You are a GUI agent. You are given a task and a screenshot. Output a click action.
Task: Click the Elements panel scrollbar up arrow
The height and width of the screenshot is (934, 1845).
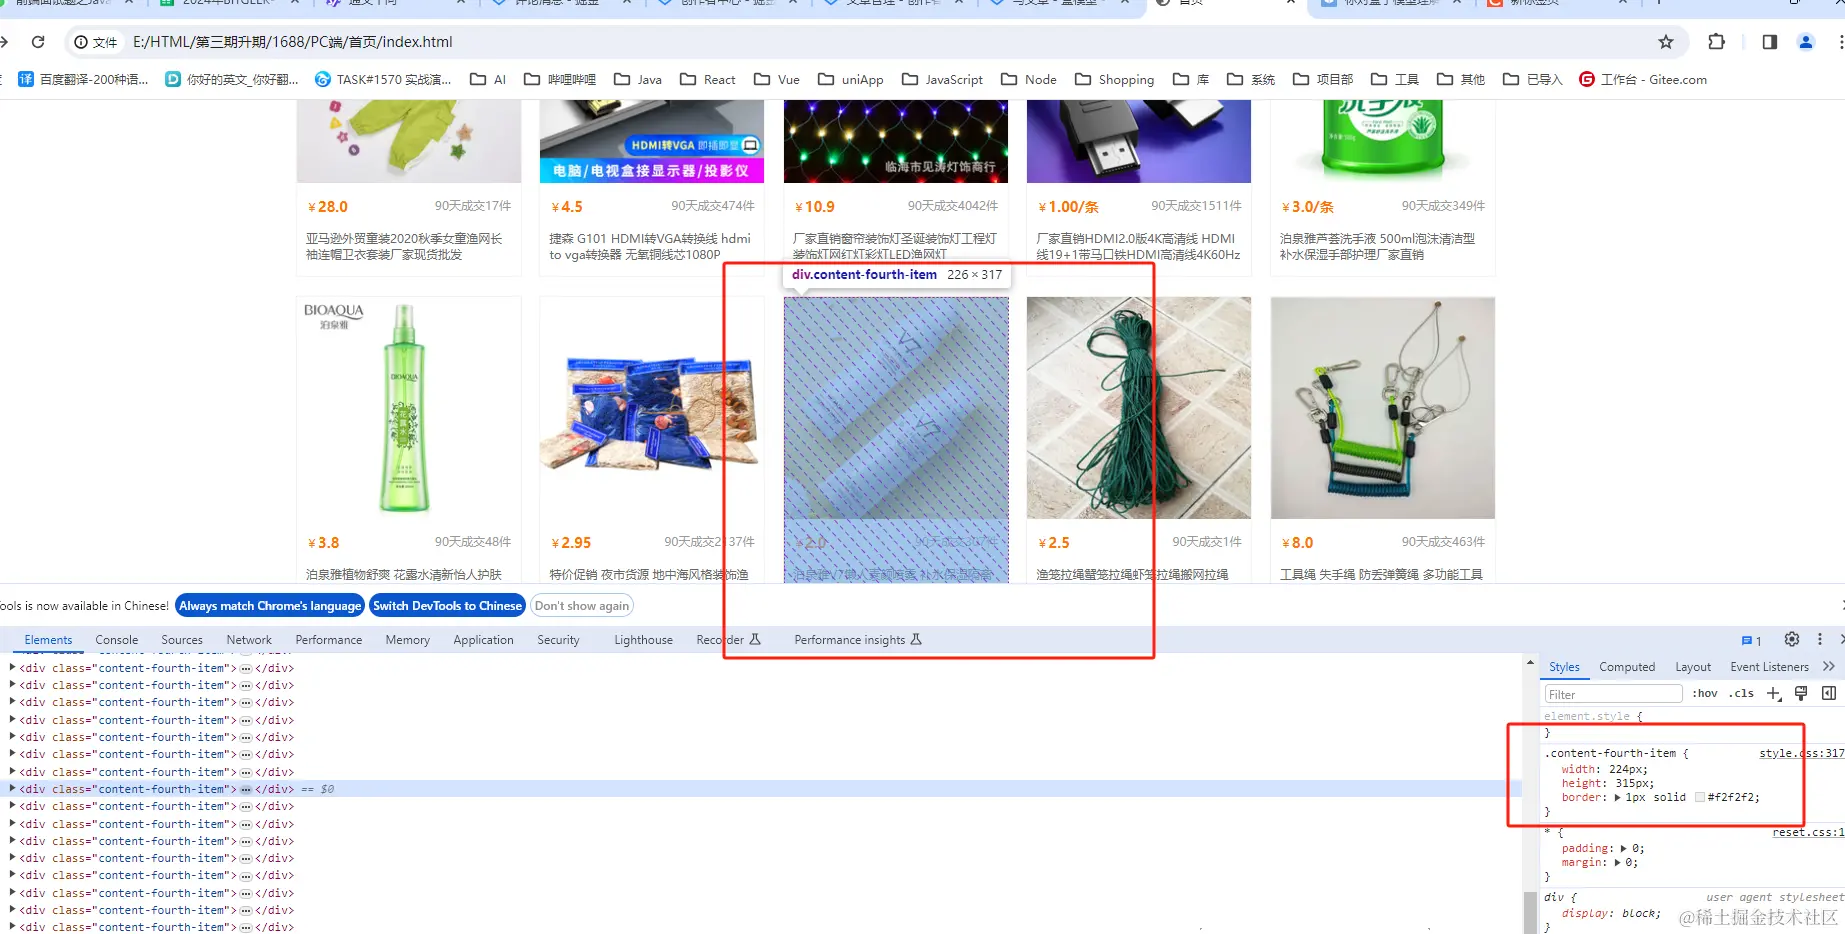tap(1530, 662)
